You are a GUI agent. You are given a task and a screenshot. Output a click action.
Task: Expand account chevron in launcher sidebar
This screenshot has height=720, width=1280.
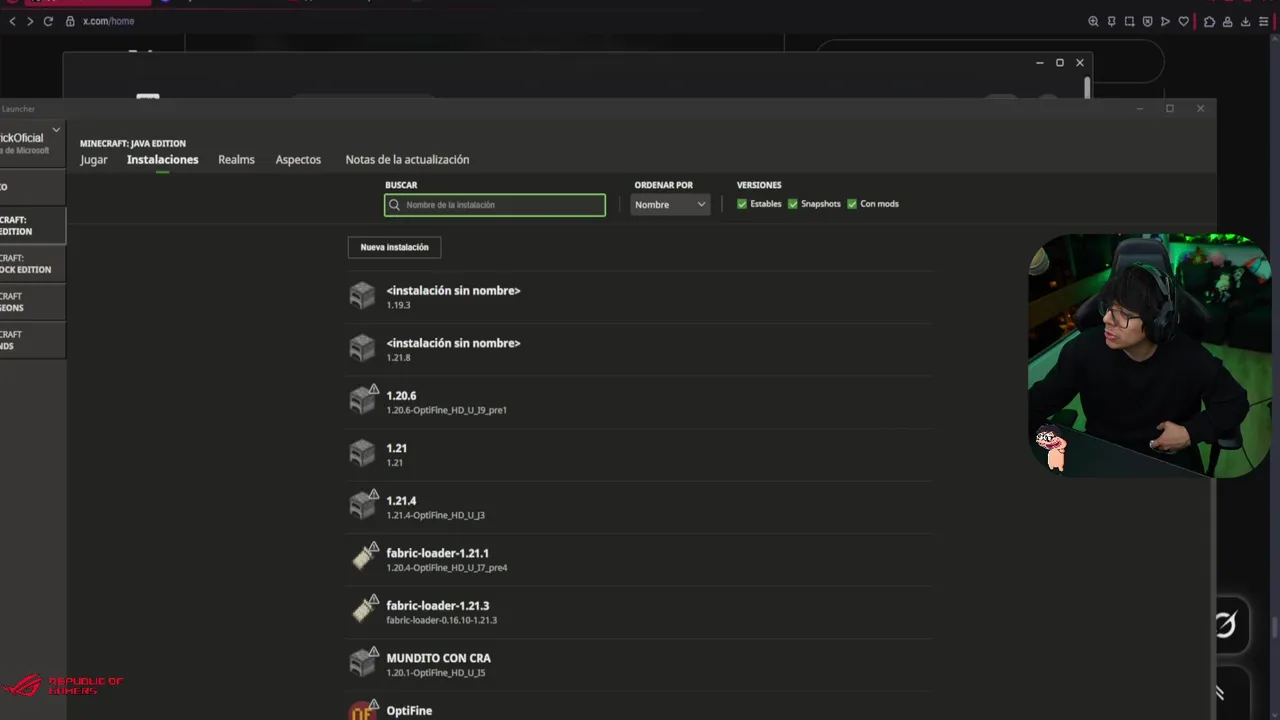(56, 130)
